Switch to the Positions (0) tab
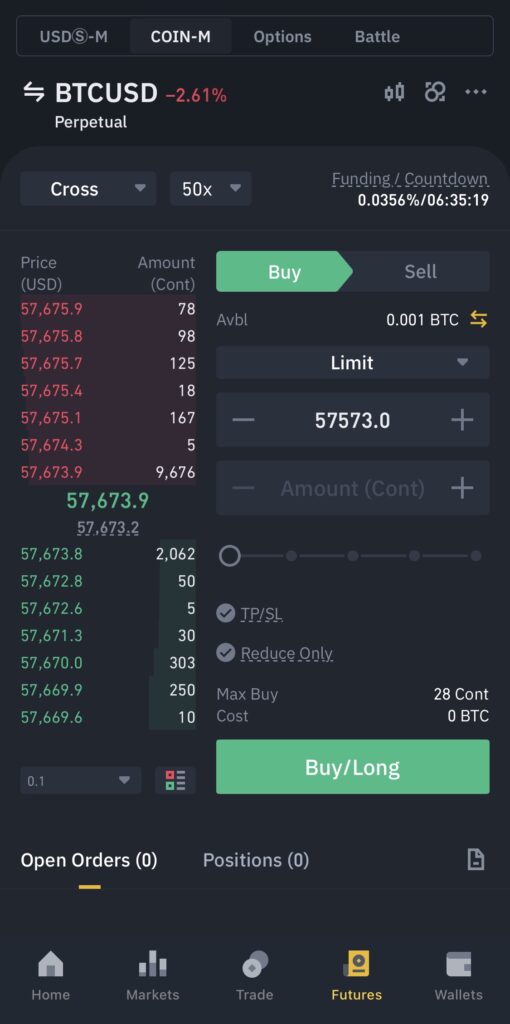 coord(256,860)
